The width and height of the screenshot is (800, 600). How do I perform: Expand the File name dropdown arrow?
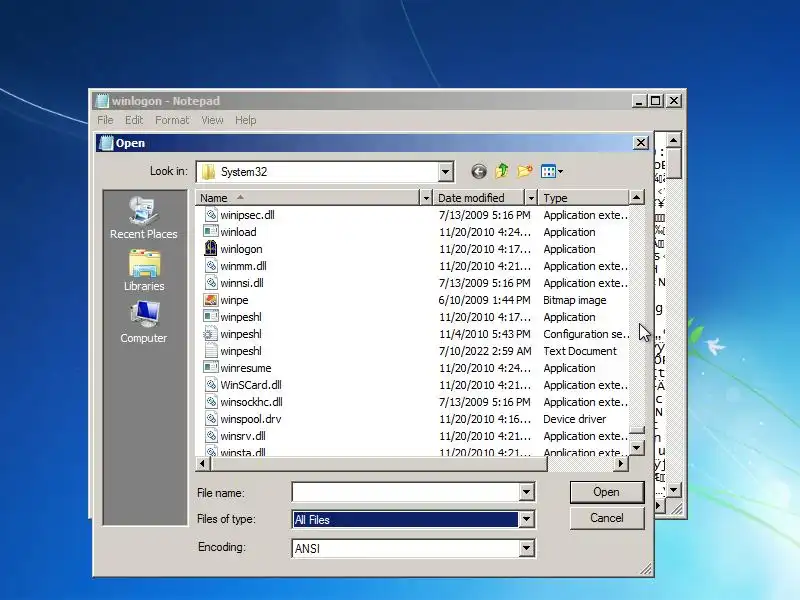(x=527, y=492)
